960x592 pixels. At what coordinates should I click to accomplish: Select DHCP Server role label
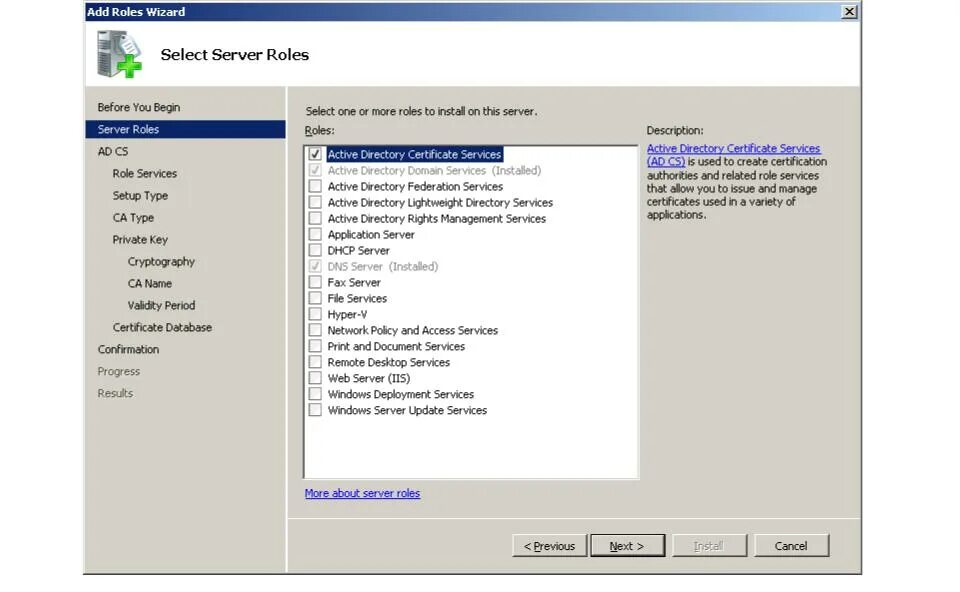[358, 250]
